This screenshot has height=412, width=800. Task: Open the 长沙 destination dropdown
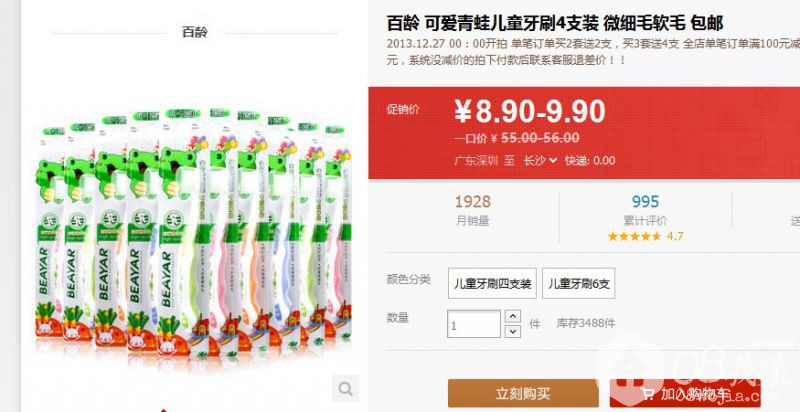pyautogui.click(x=540, y=161)
